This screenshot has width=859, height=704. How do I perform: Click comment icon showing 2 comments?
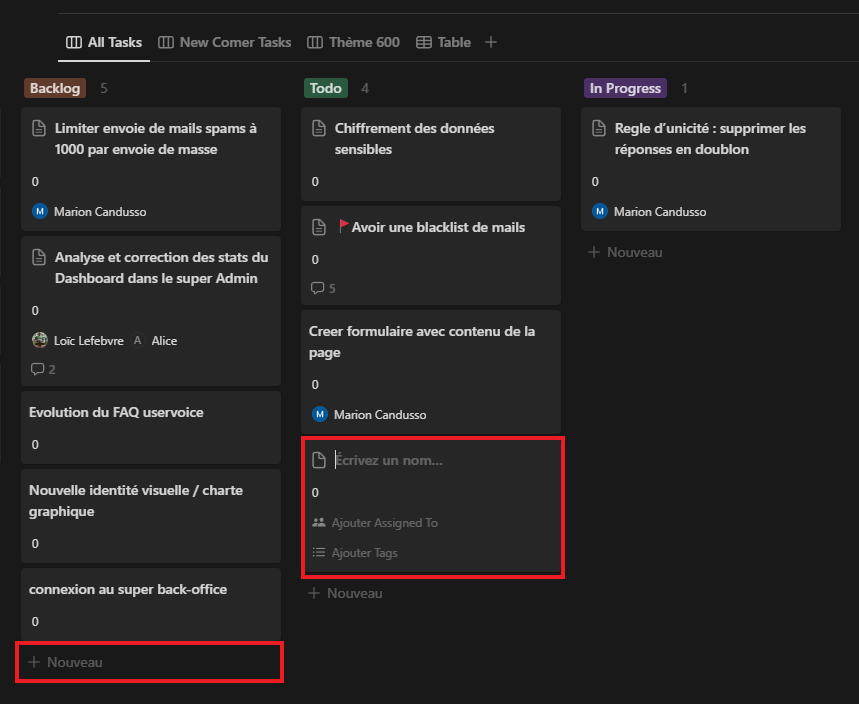pyautogui.click(x=38, y=369)
